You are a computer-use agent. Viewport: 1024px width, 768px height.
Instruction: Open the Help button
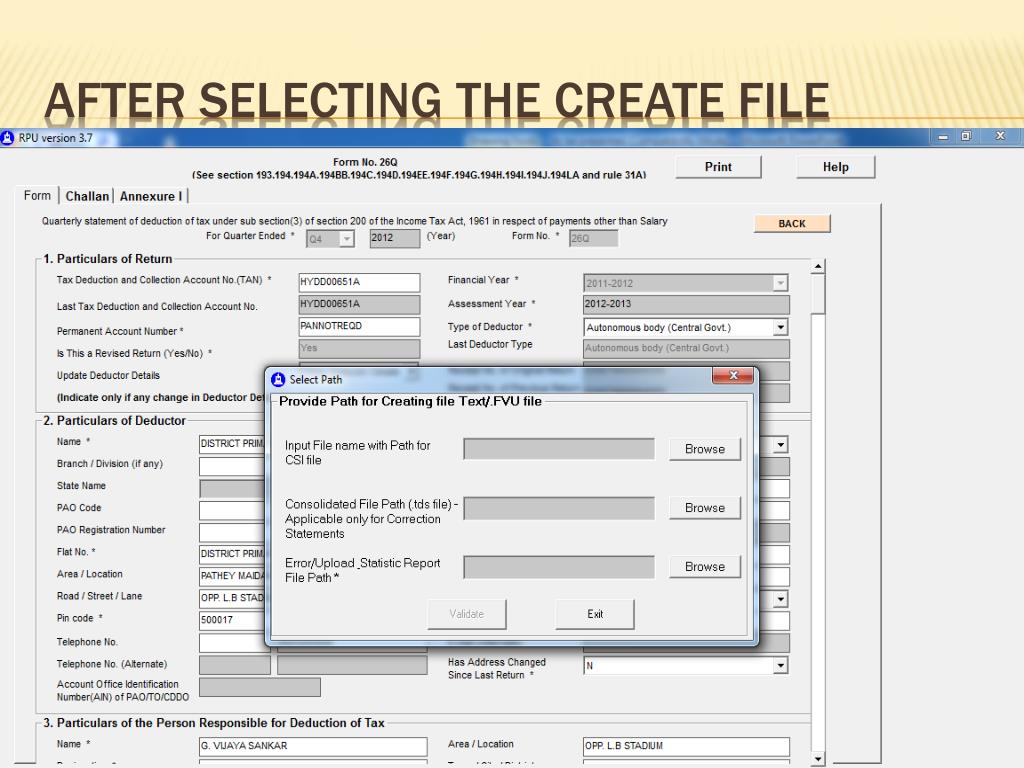tap(835, 167)
